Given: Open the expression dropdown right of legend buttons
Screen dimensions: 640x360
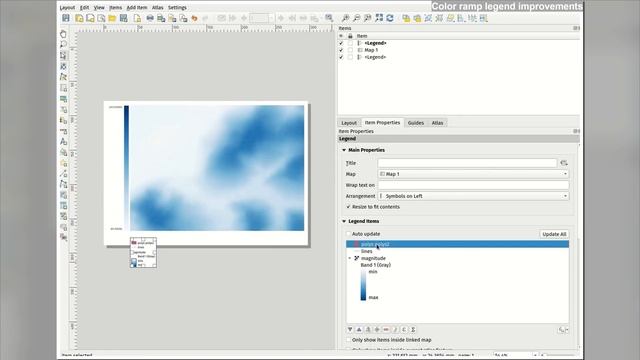Looking at the screenshot, I should click(563, 329).
